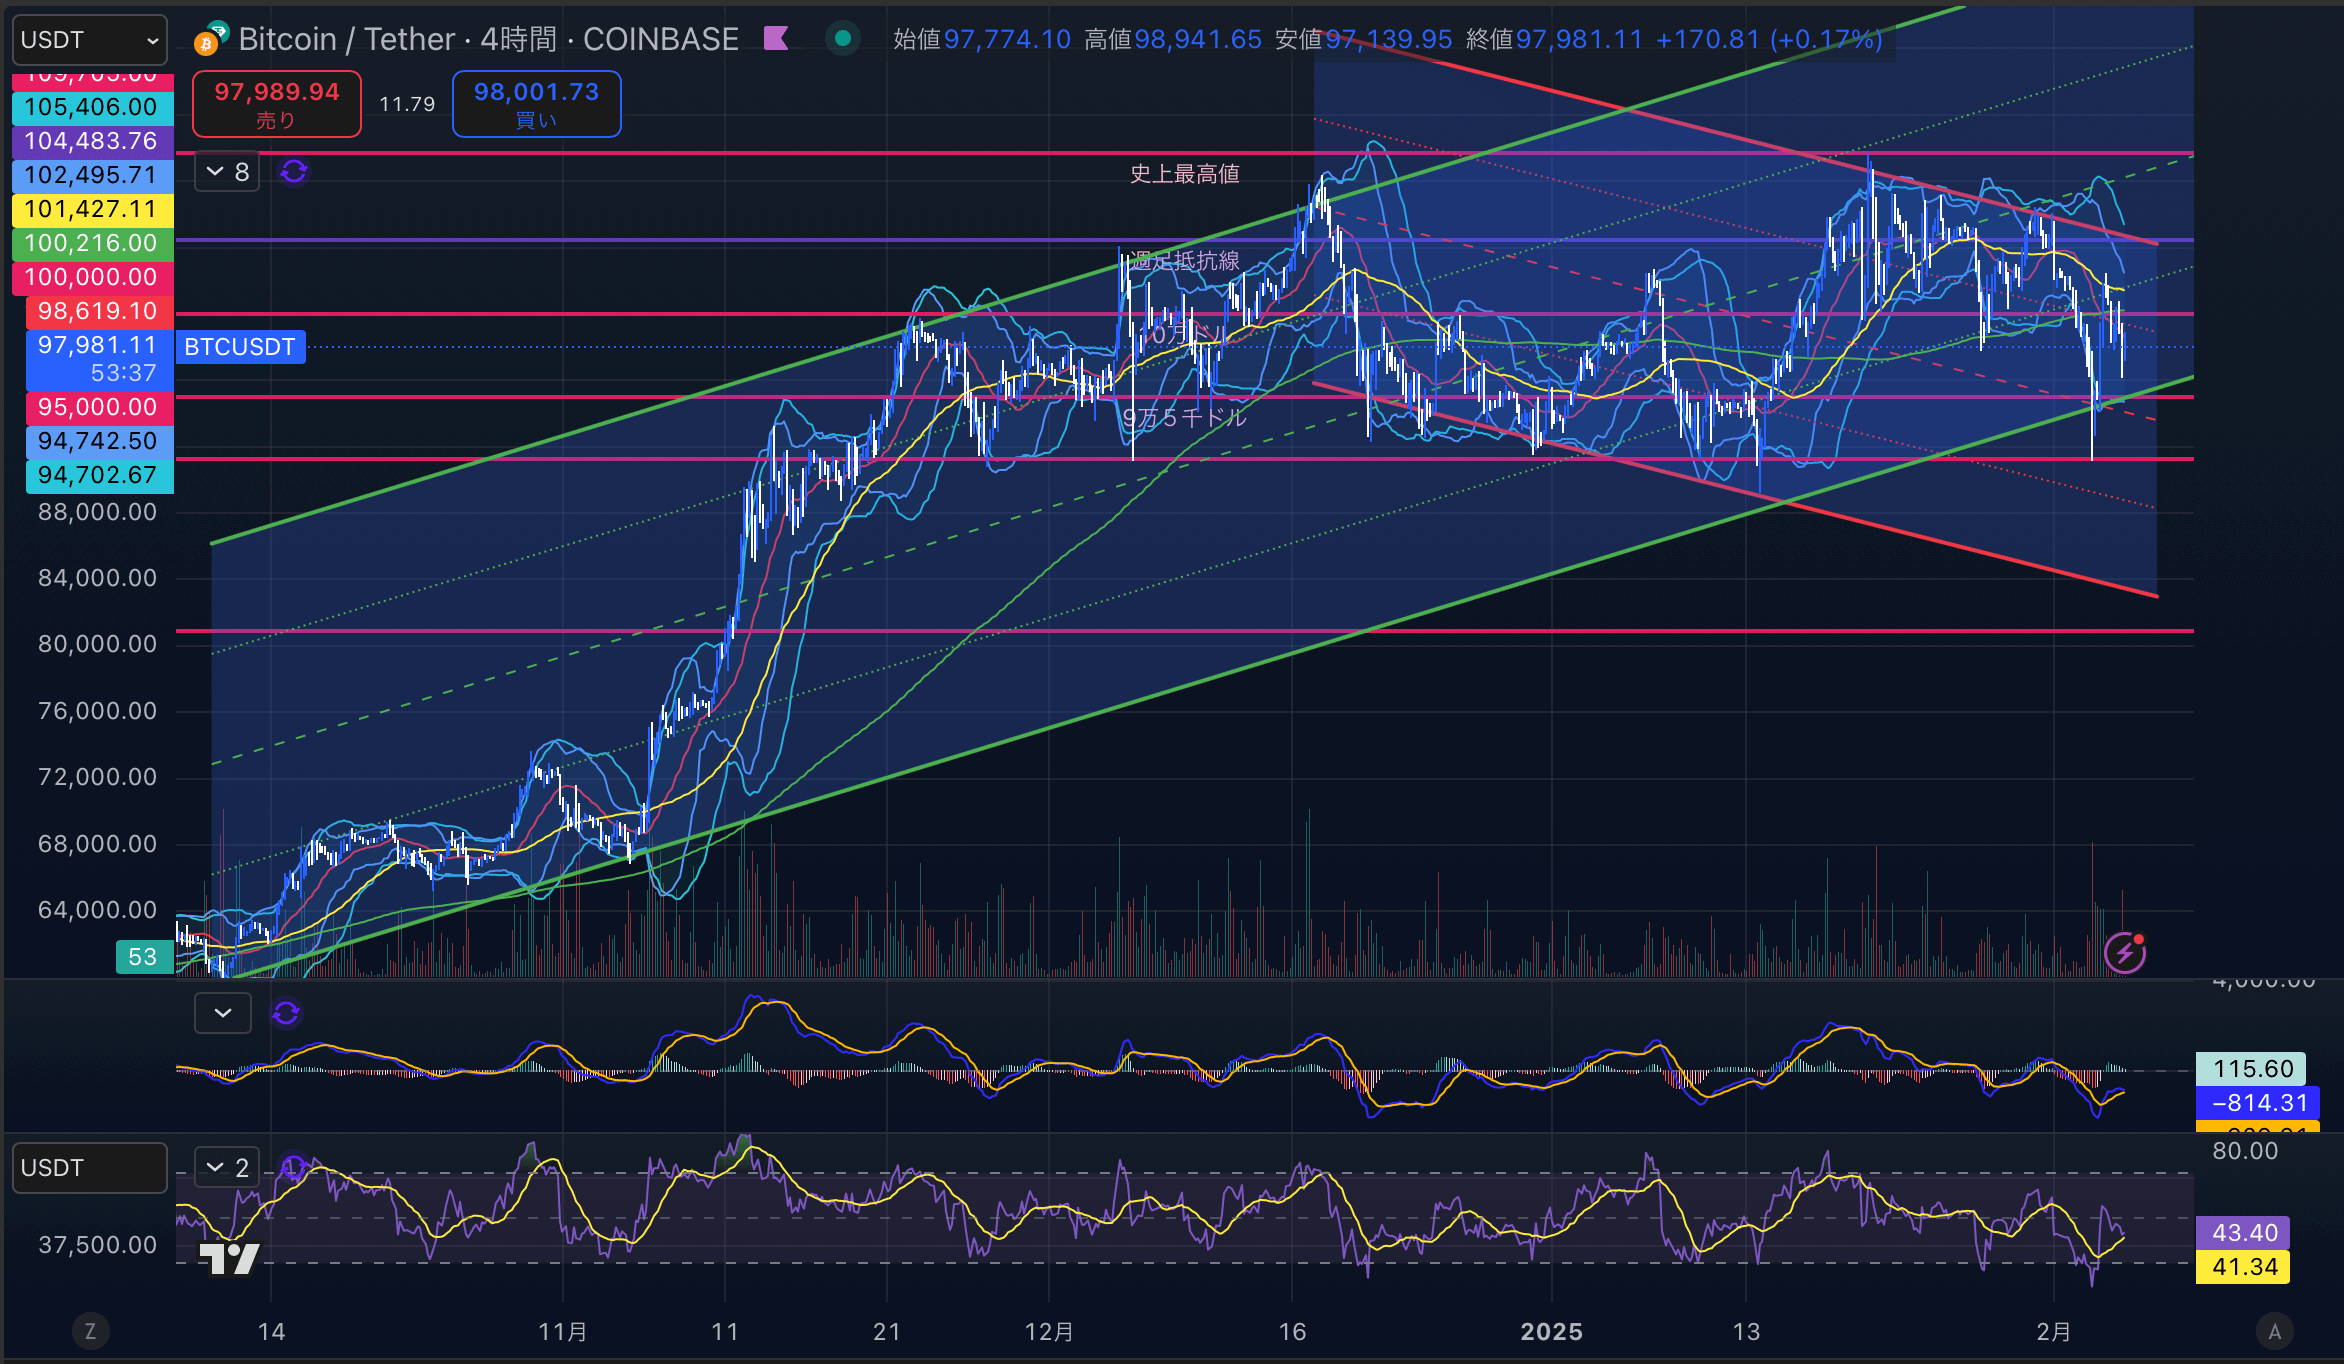Click RSI value label 41.34

click(2243, 1267)
